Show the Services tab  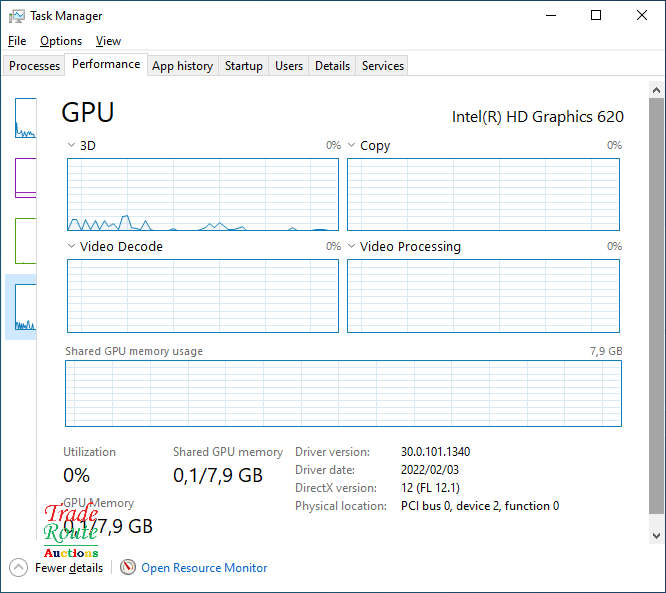point(383,66)
